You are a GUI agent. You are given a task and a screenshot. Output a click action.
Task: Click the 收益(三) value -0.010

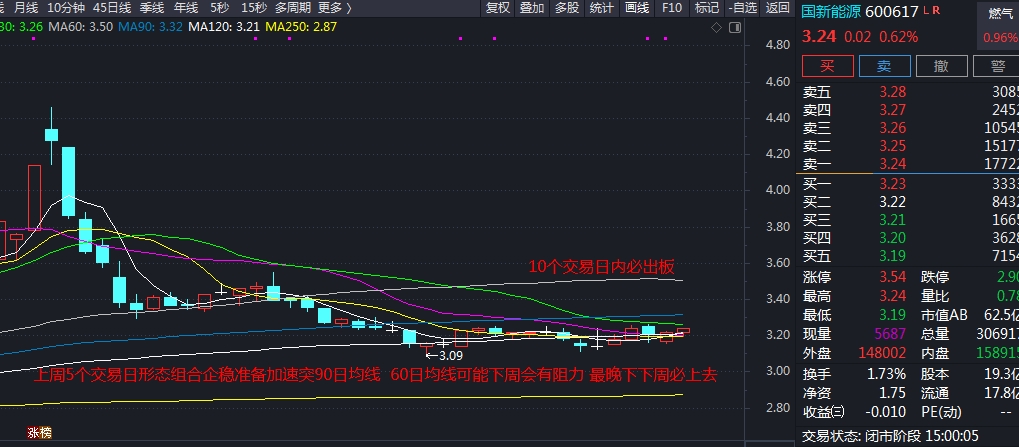[x=886, y=412]
